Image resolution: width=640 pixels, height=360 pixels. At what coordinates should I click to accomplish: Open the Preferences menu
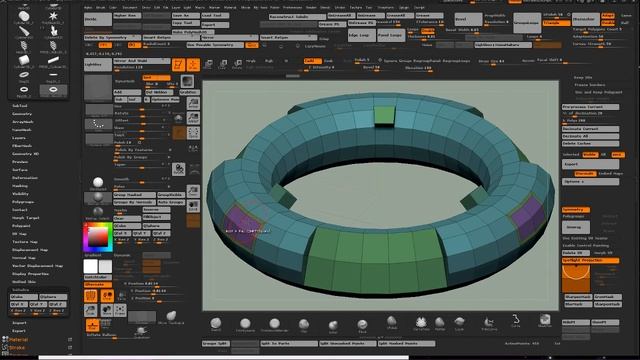(x=292, y=7)
